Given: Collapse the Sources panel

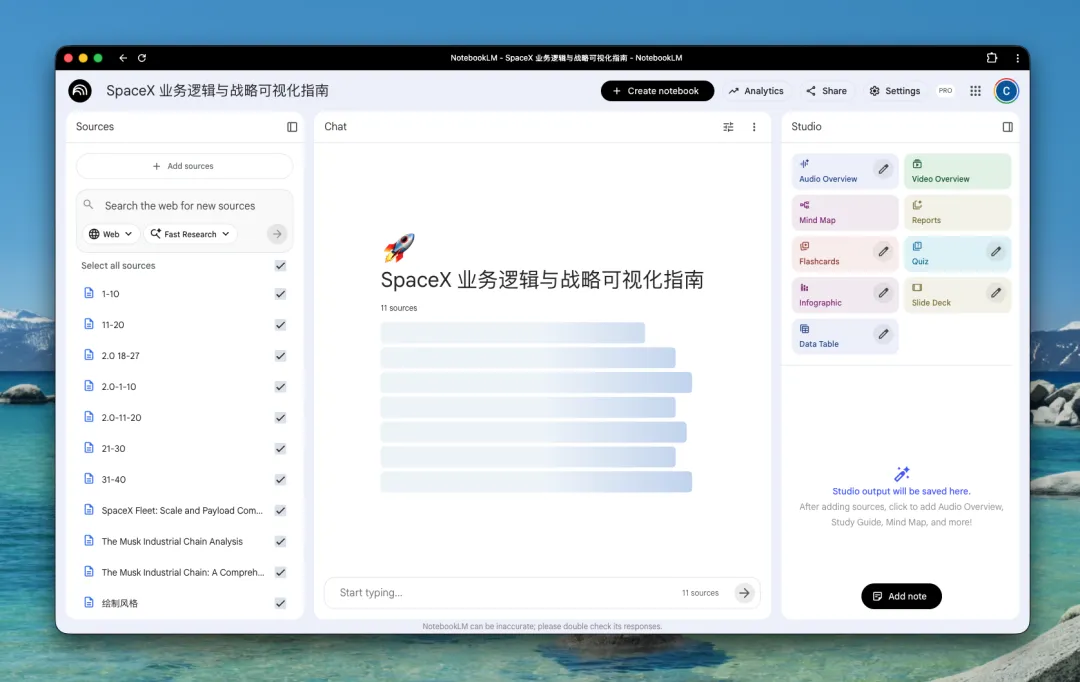Looking at the screenshot, I should point(292,127).
